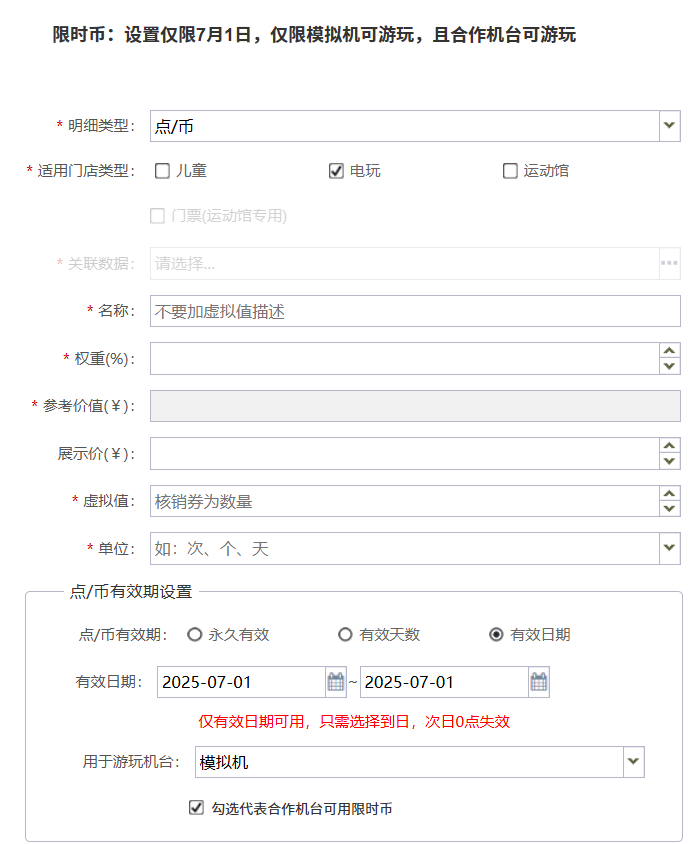Click up arrow on 权重(%) spinner
Viewport: 689px width, 844px height.
pos(670,351)
